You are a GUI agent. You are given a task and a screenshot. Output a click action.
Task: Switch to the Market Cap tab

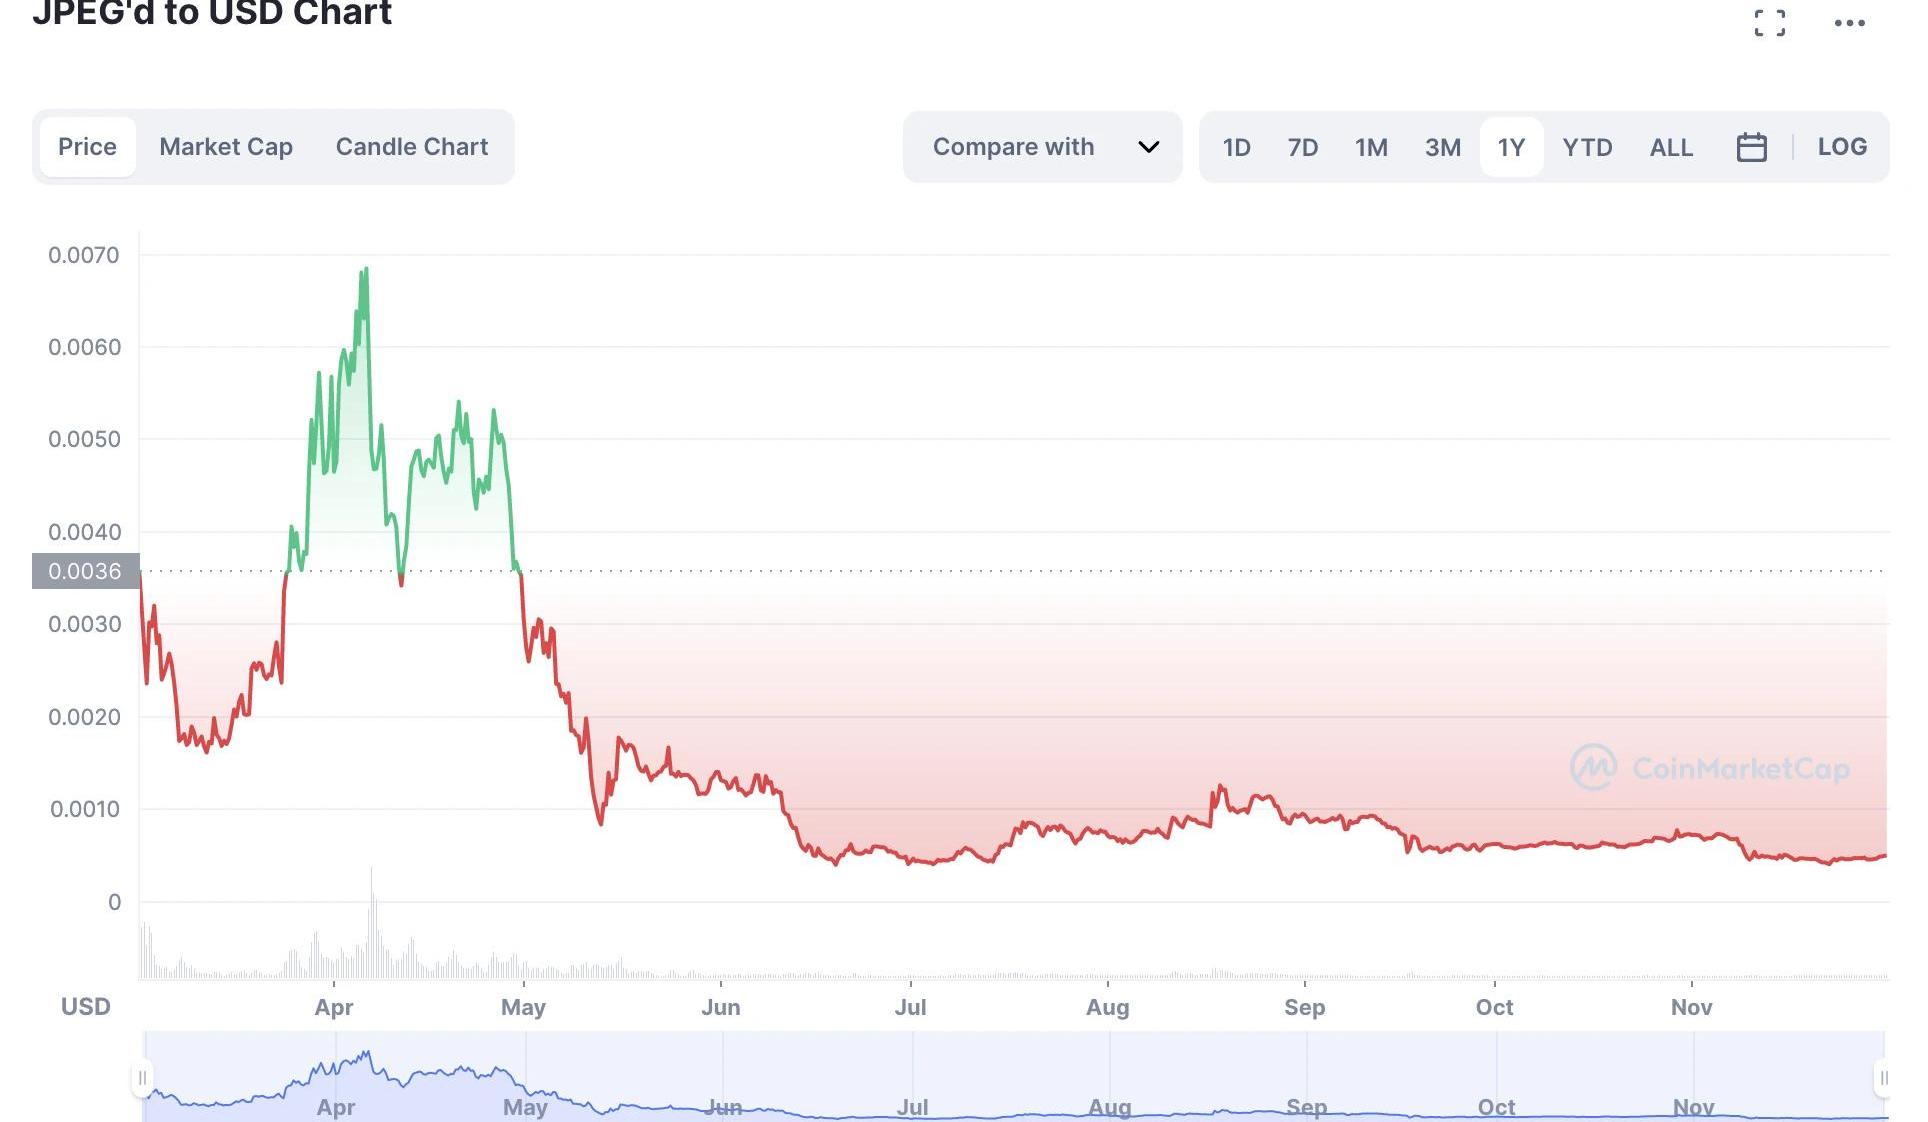click(226, 147)
